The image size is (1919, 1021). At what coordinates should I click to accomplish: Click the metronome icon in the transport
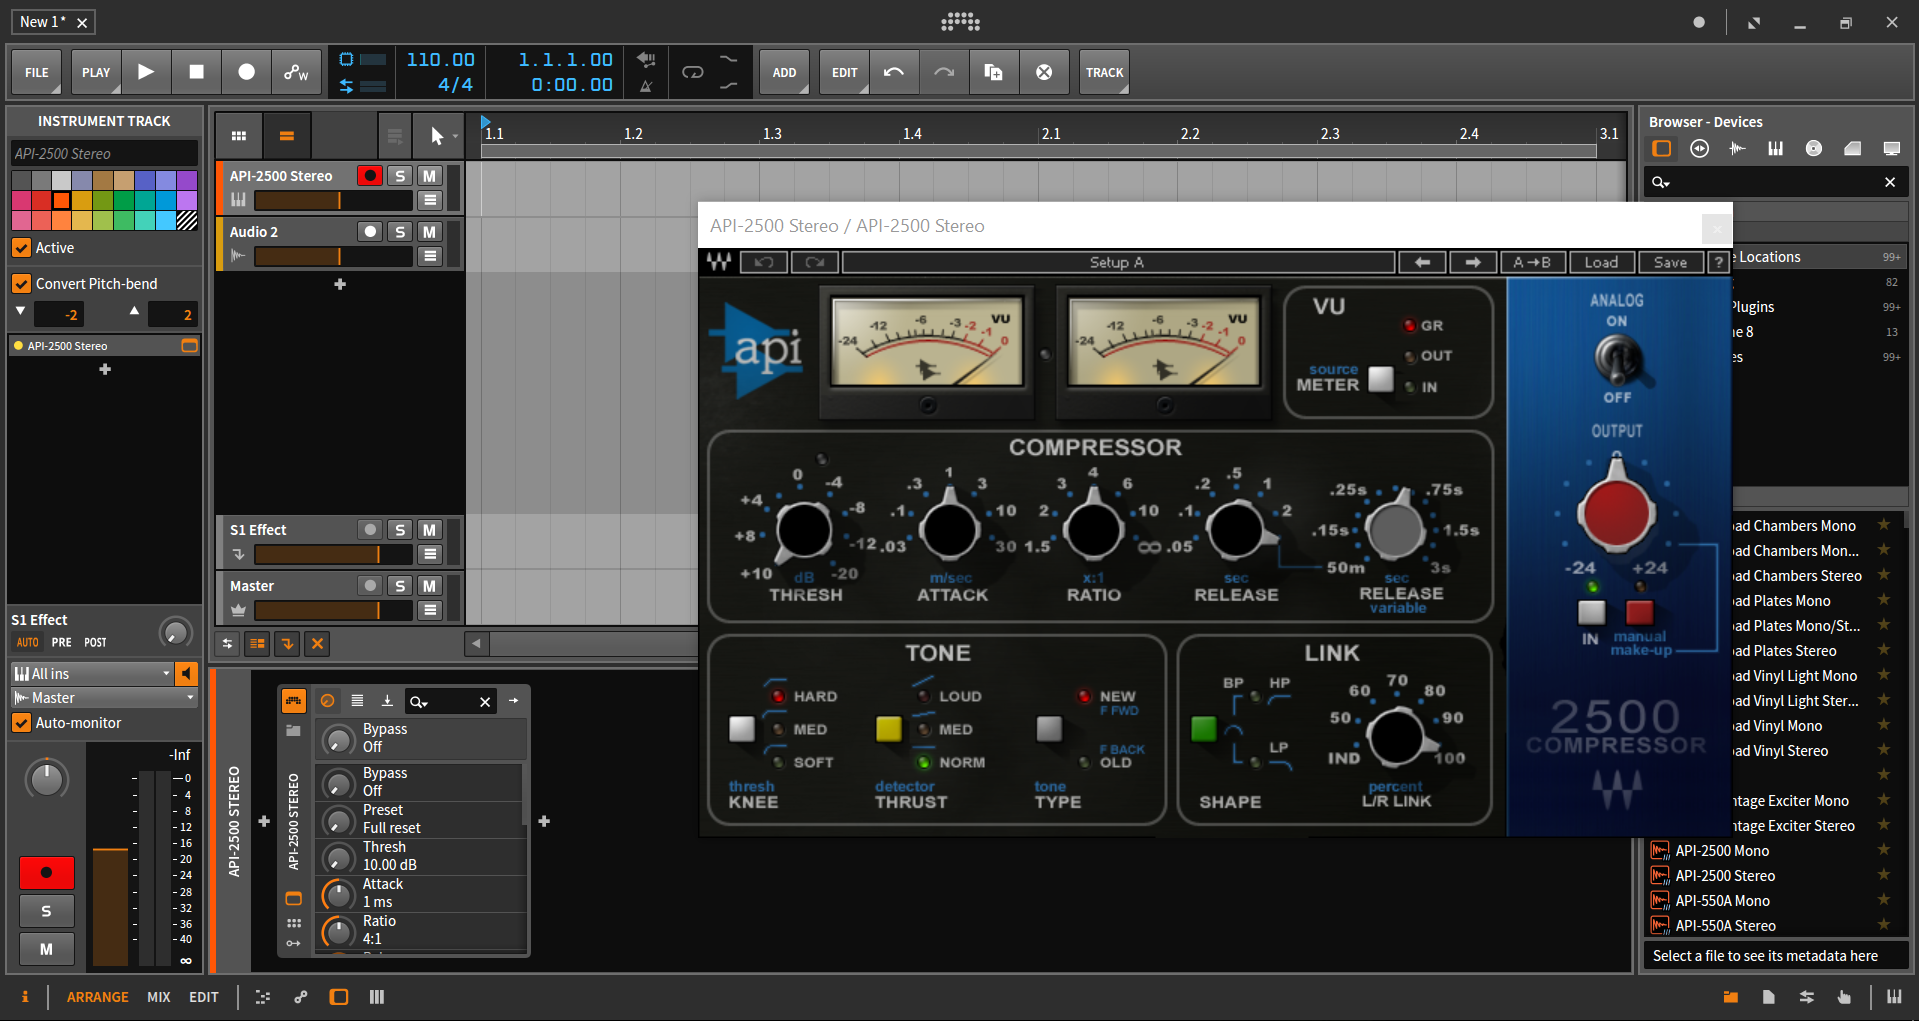(x=646, y=86)
